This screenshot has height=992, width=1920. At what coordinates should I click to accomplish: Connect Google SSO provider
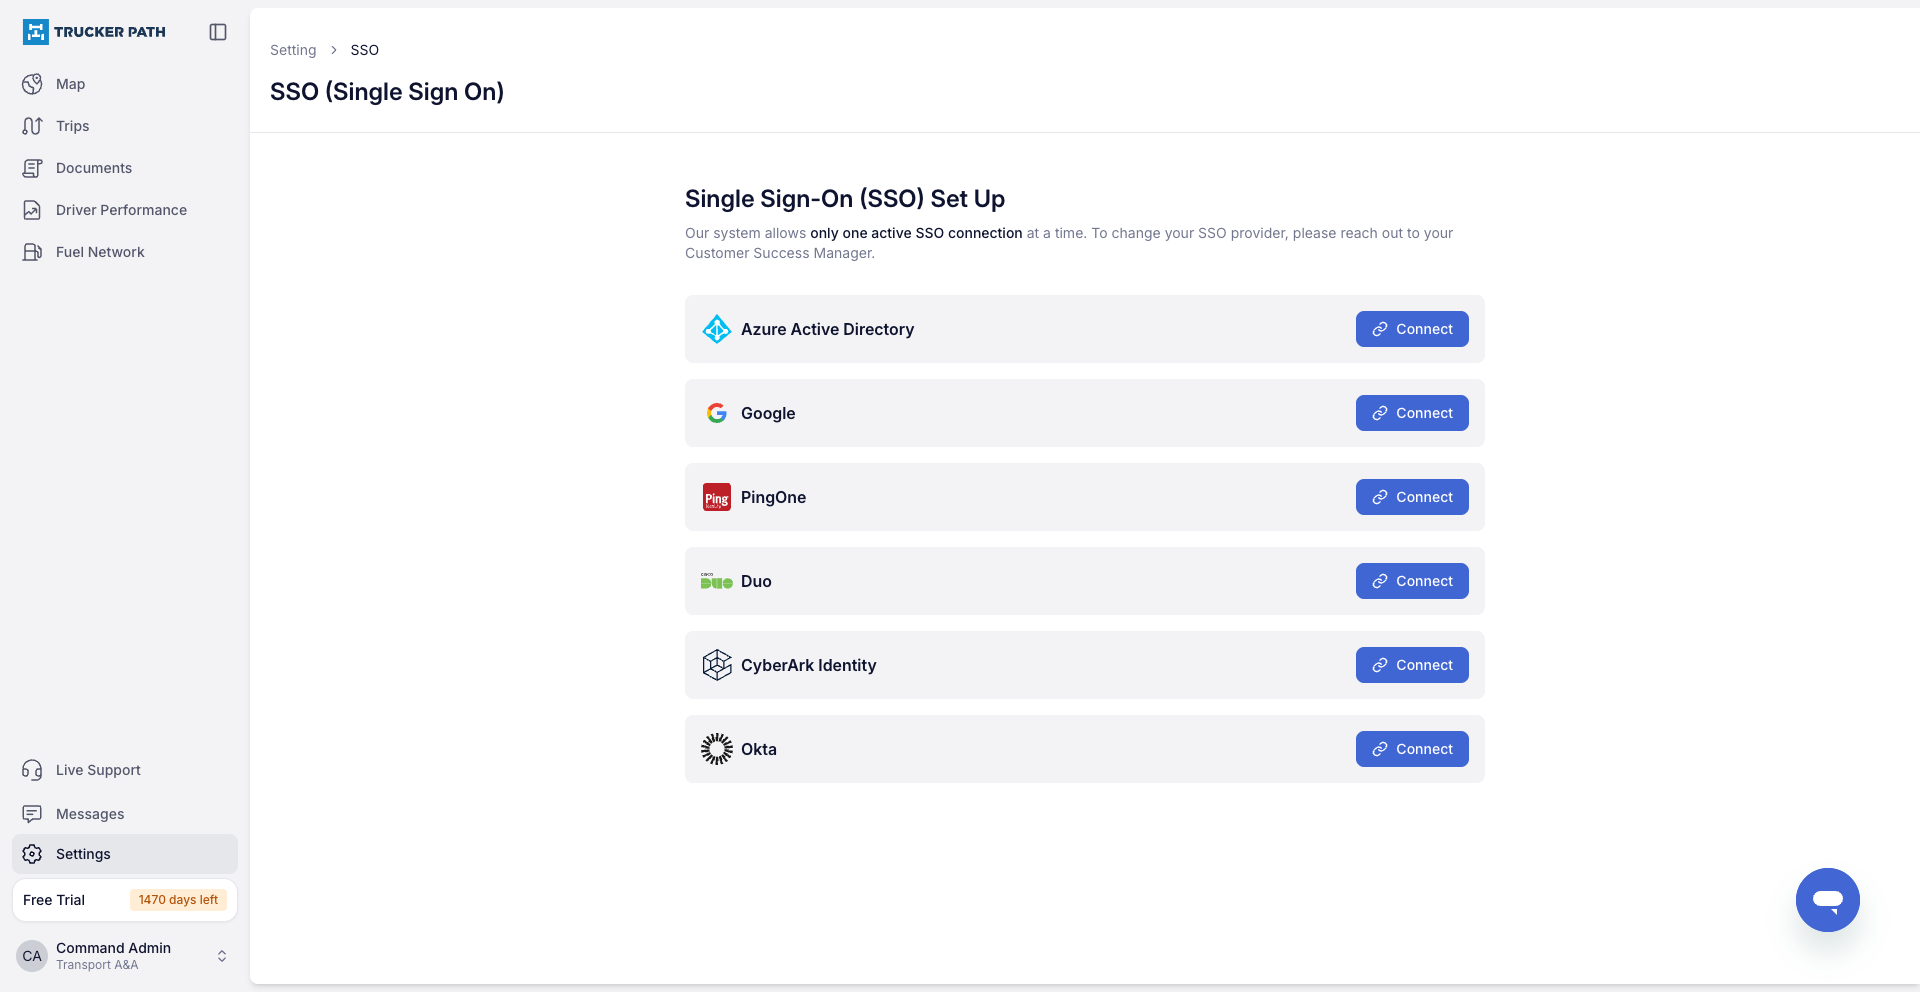(1412, 413)
